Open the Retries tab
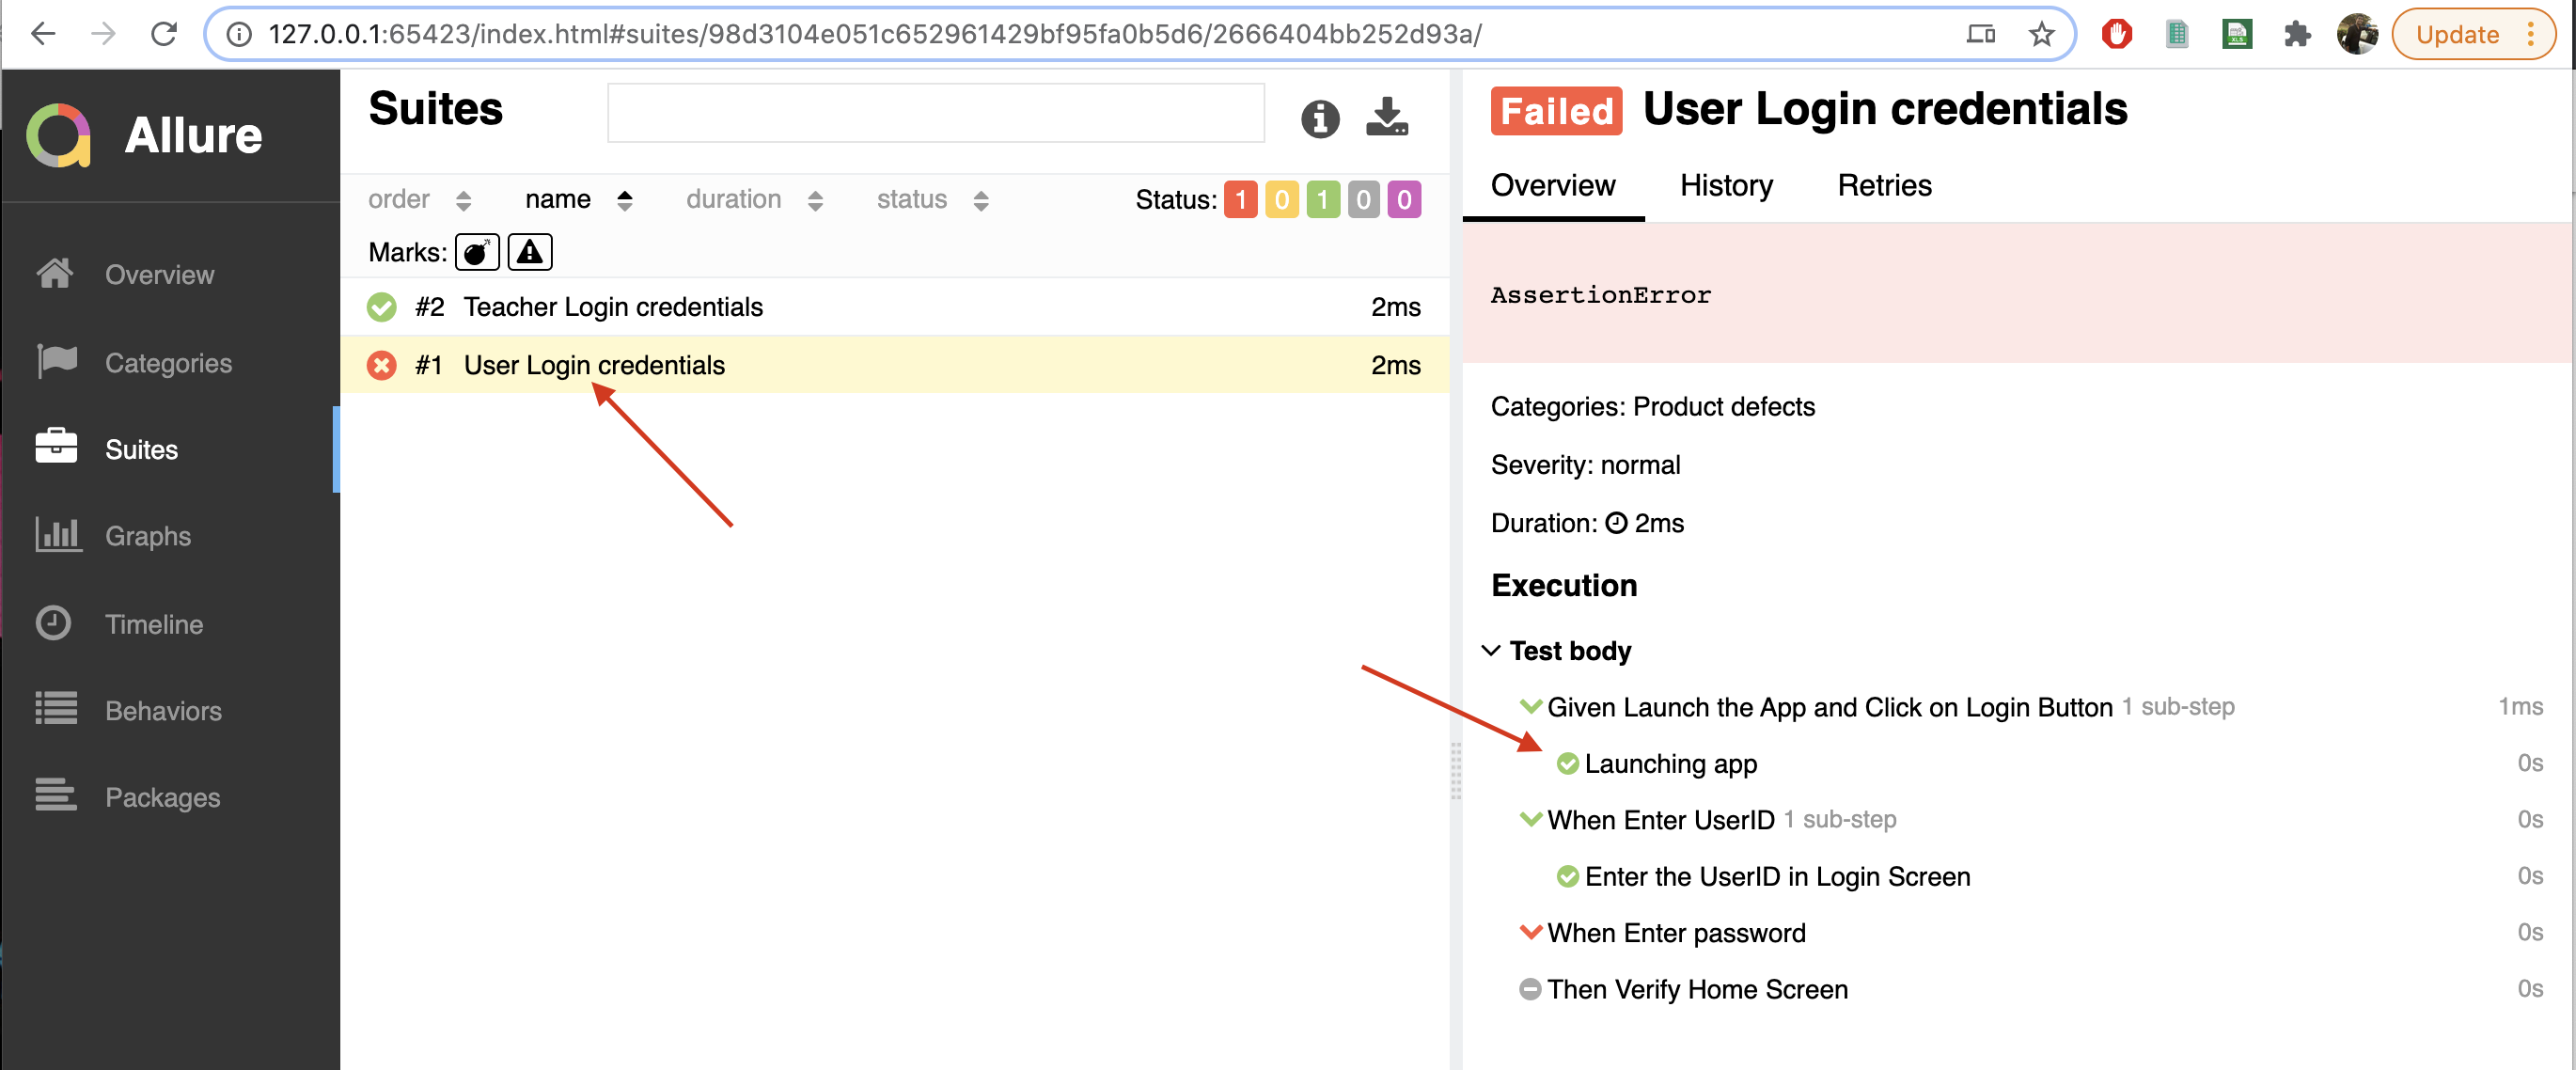 click(x=1884, y=185)
